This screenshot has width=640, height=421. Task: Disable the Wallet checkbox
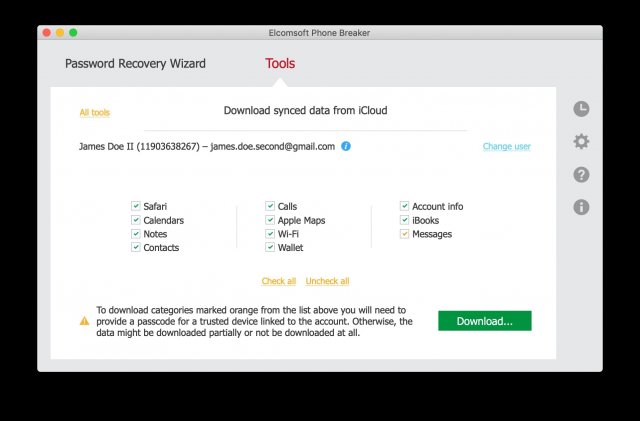coord(270,247)
